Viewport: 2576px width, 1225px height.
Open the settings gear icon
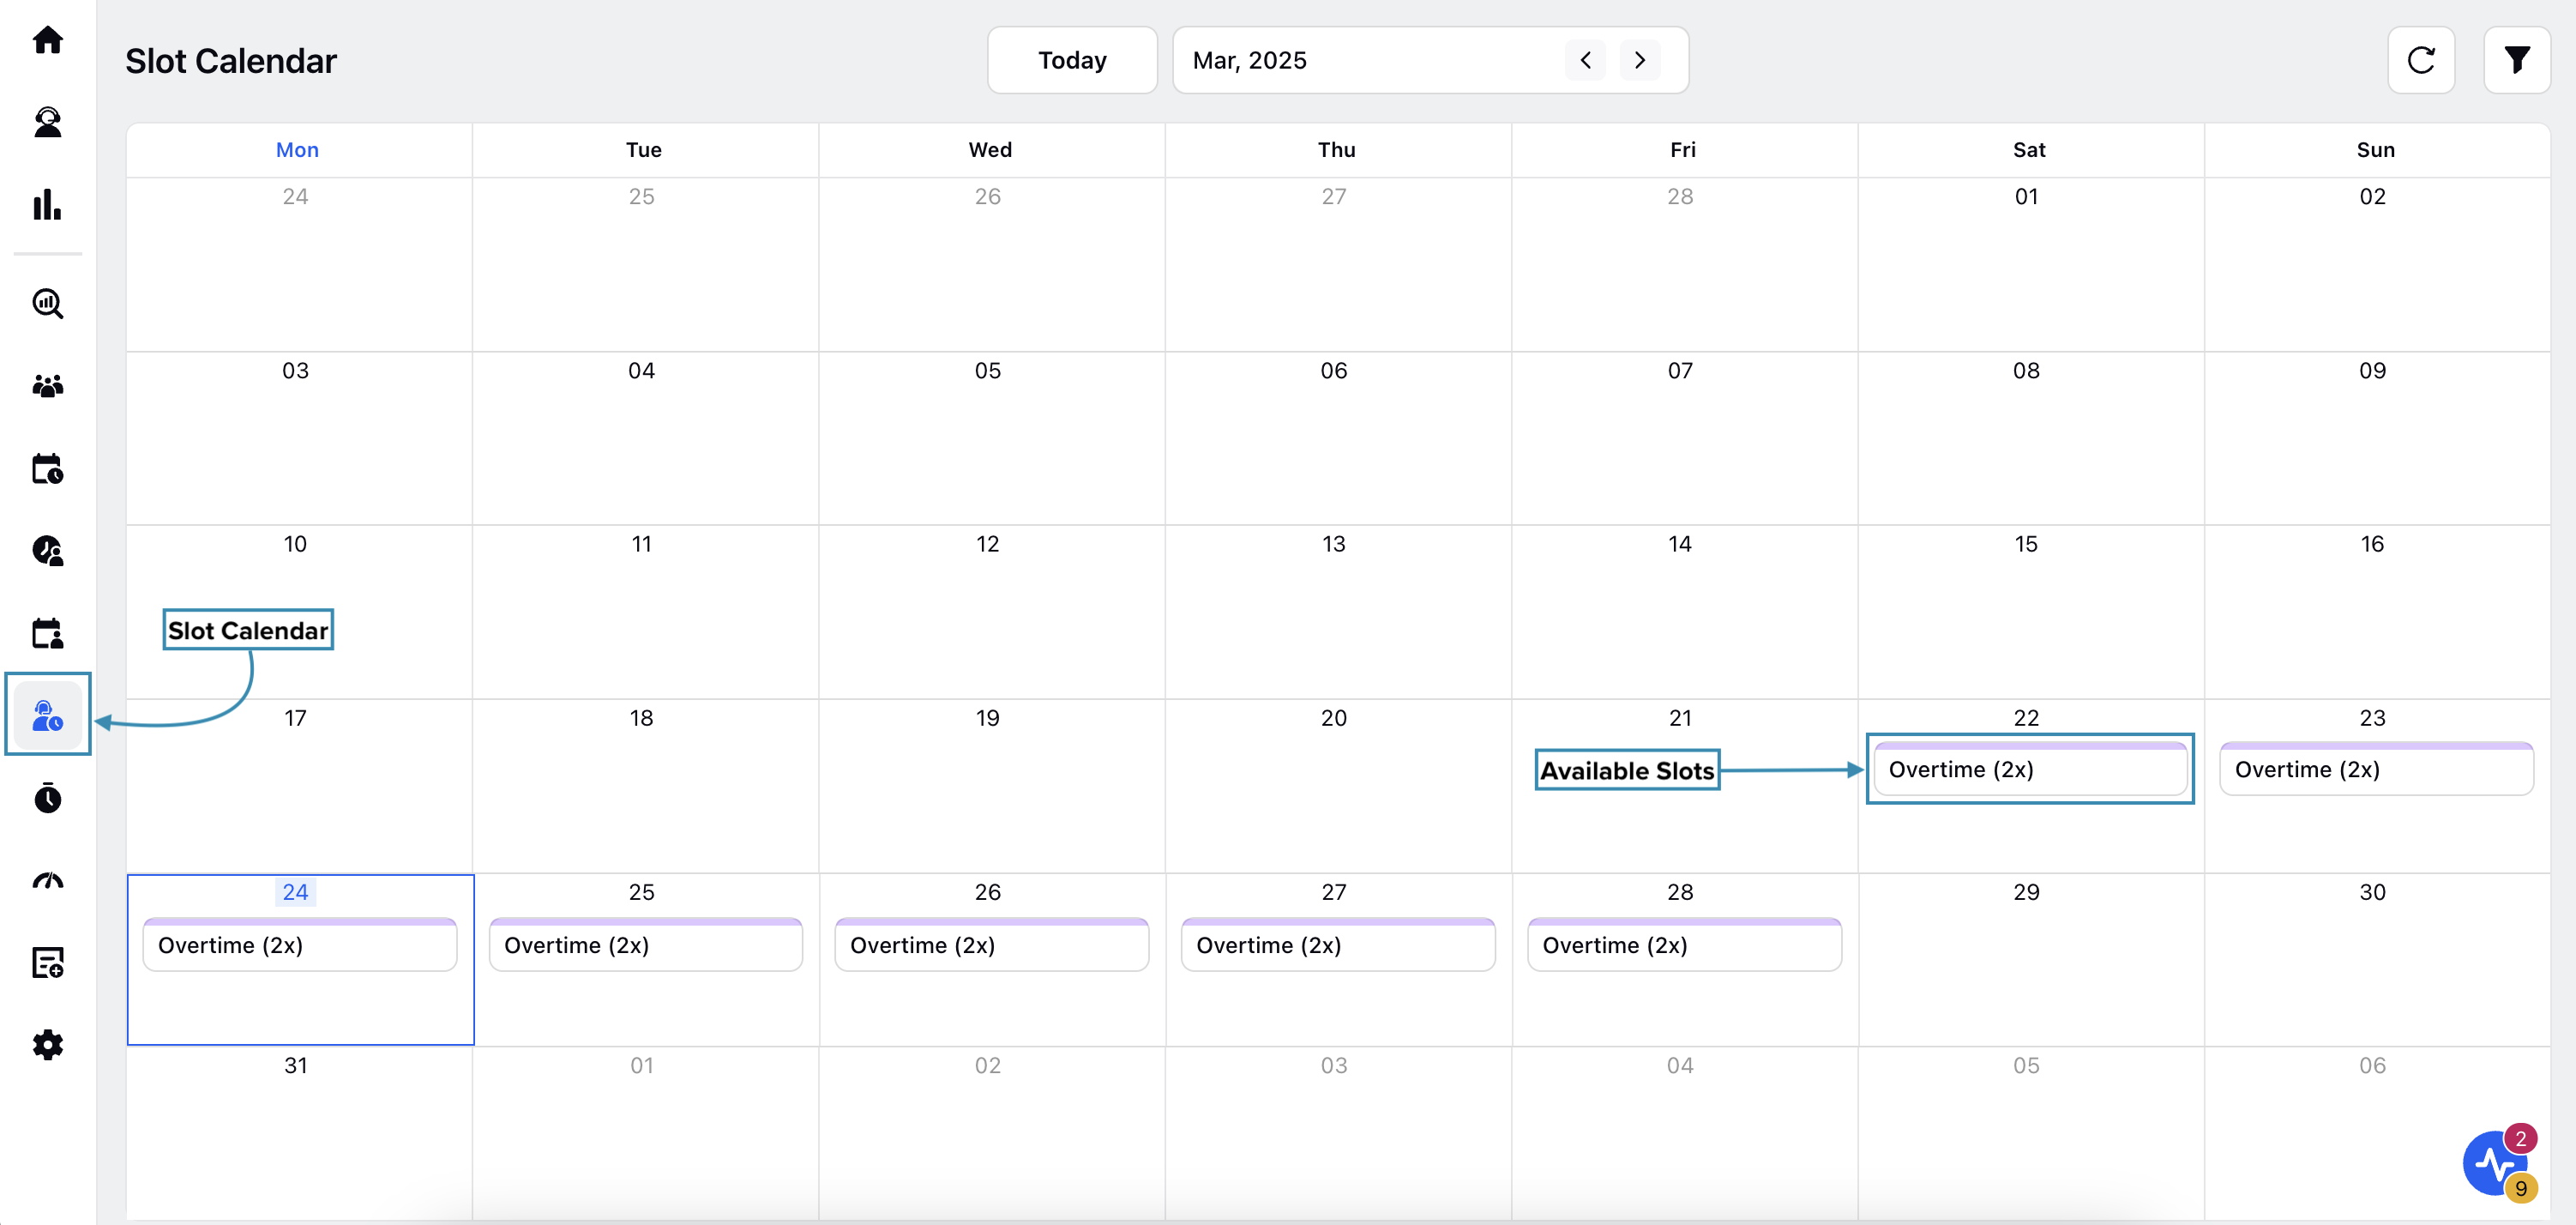point(47,1045)
